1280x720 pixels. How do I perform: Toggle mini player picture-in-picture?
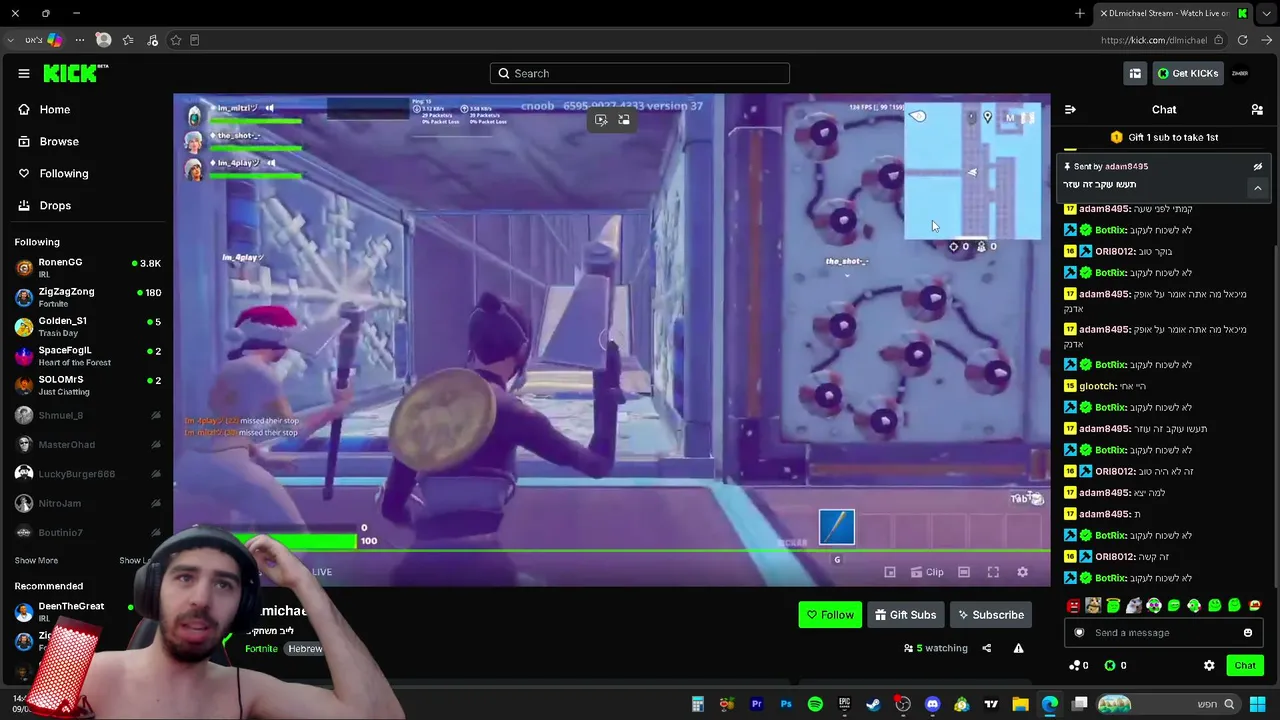tap(890, 572)
